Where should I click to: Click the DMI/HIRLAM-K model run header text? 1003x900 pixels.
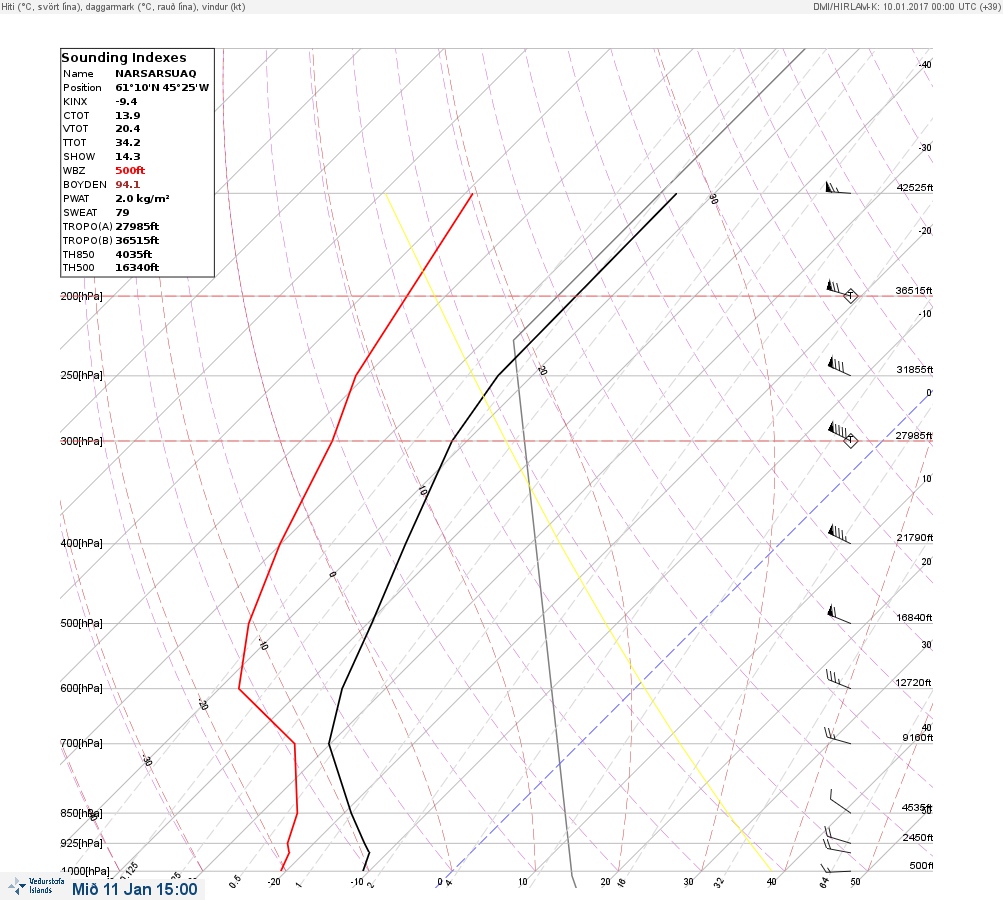pyautogui.click(x=906, y=6)
